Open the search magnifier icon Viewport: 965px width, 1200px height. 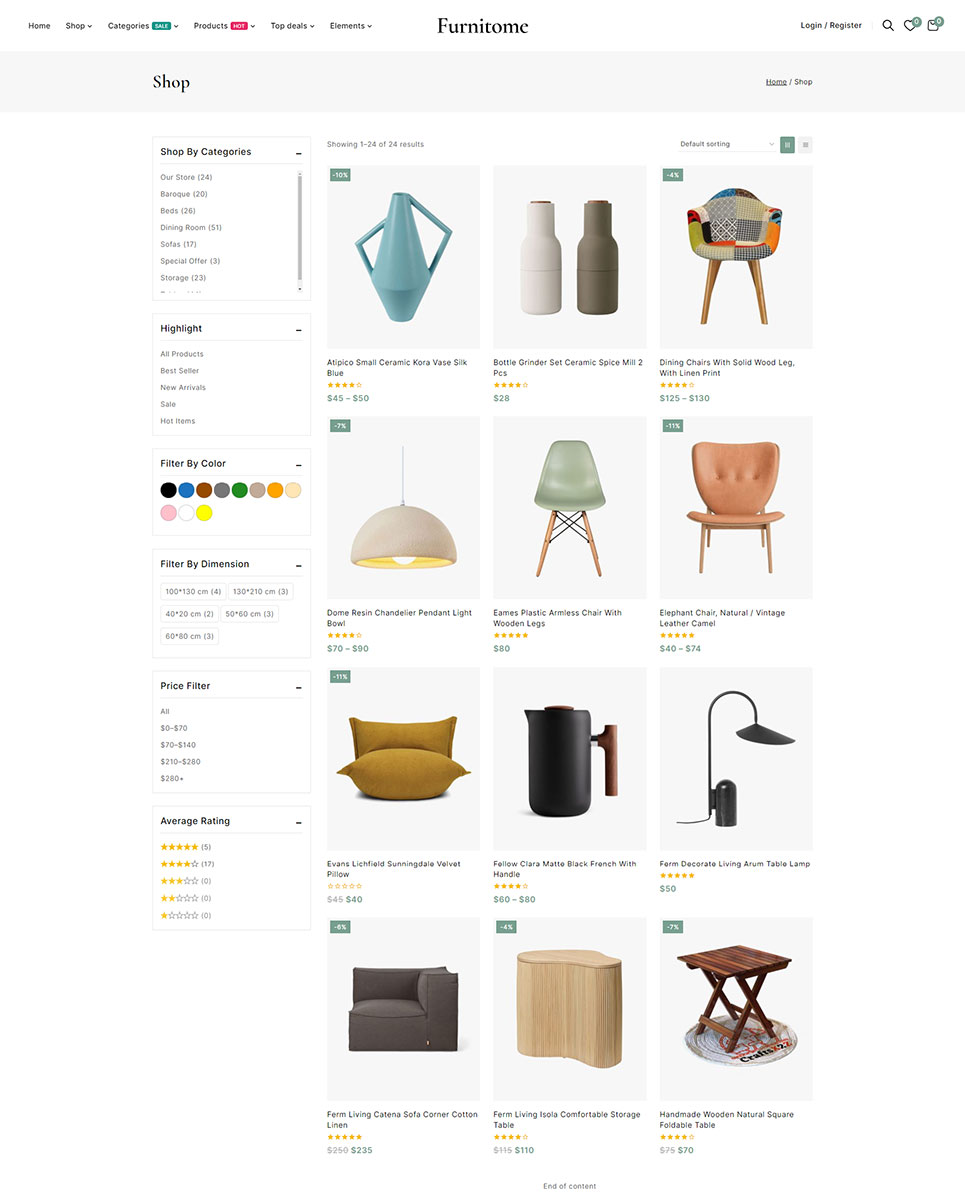coord(887,26)
